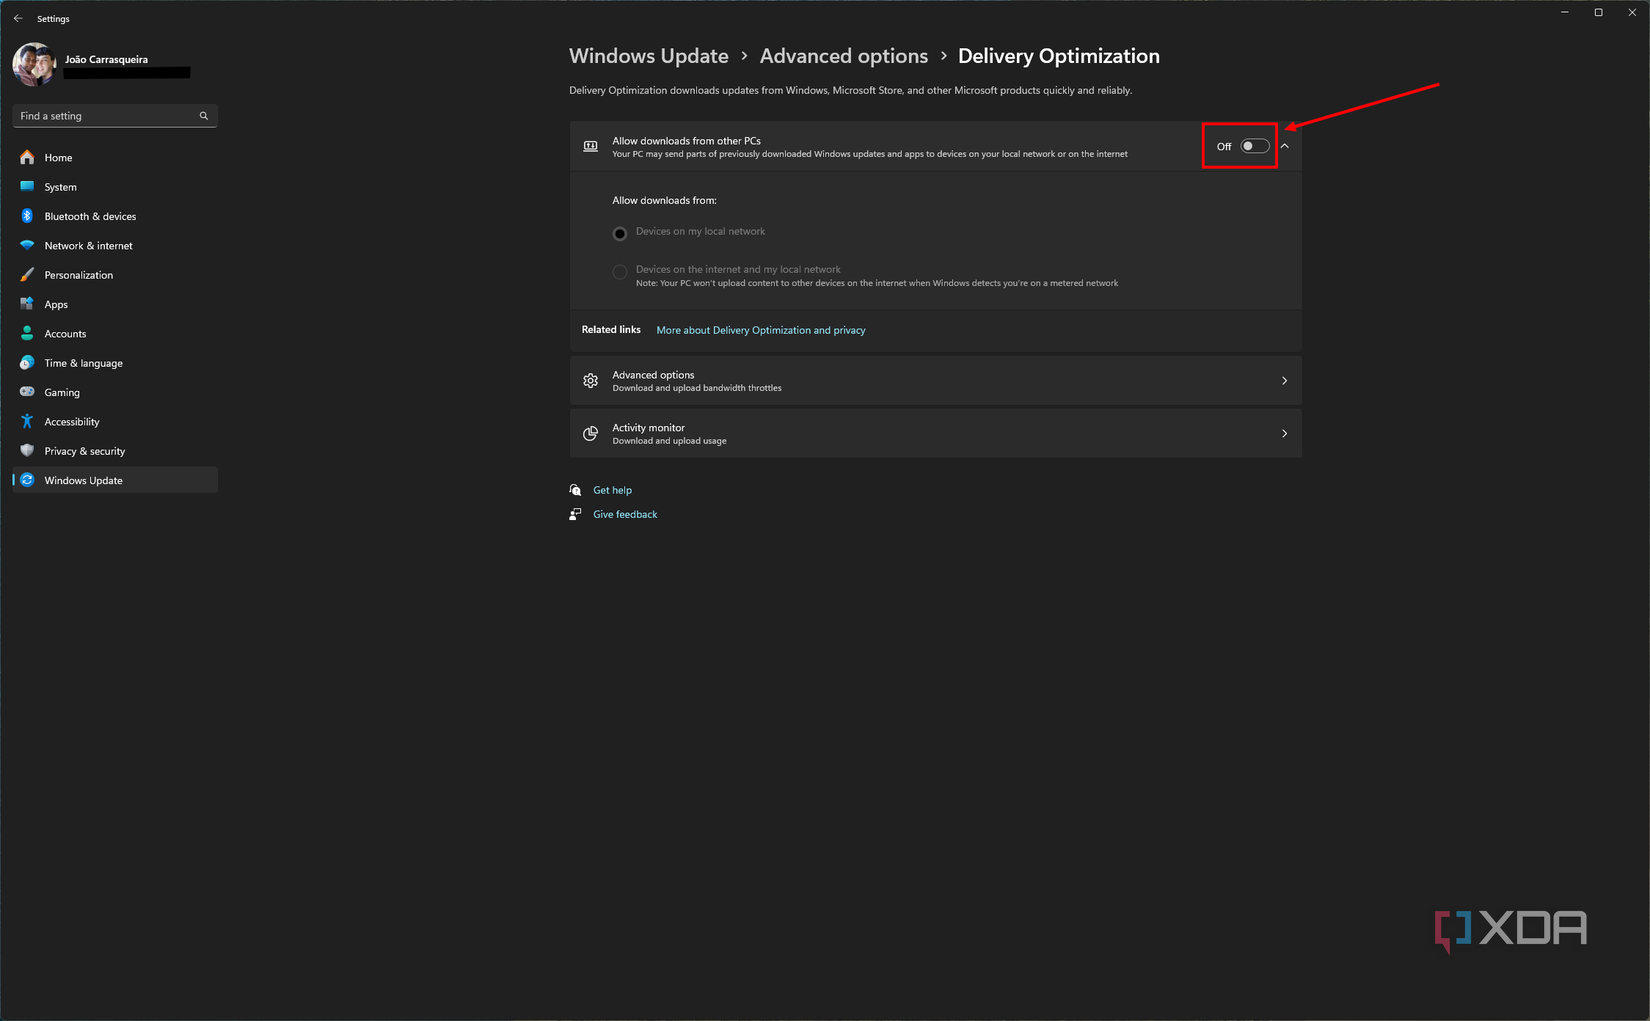This screenshot has width=1650, height=1021.
Task: Select Personalization in the sidebar
Action: point(115,275)
